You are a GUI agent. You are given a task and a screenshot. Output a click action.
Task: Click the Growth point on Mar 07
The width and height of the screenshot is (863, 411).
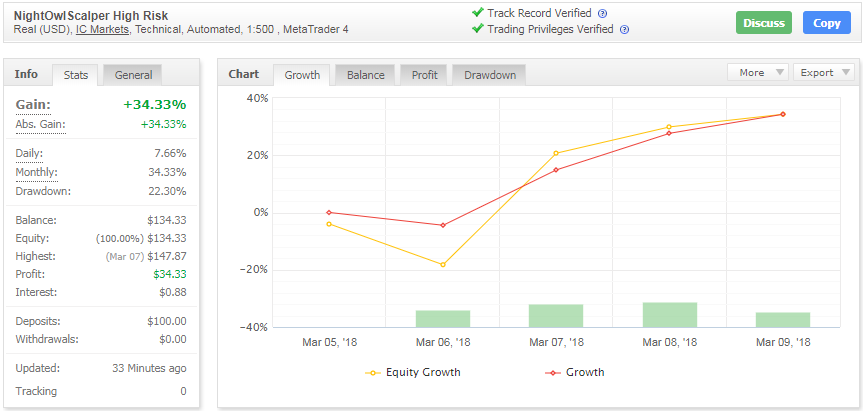click(556, 169)
